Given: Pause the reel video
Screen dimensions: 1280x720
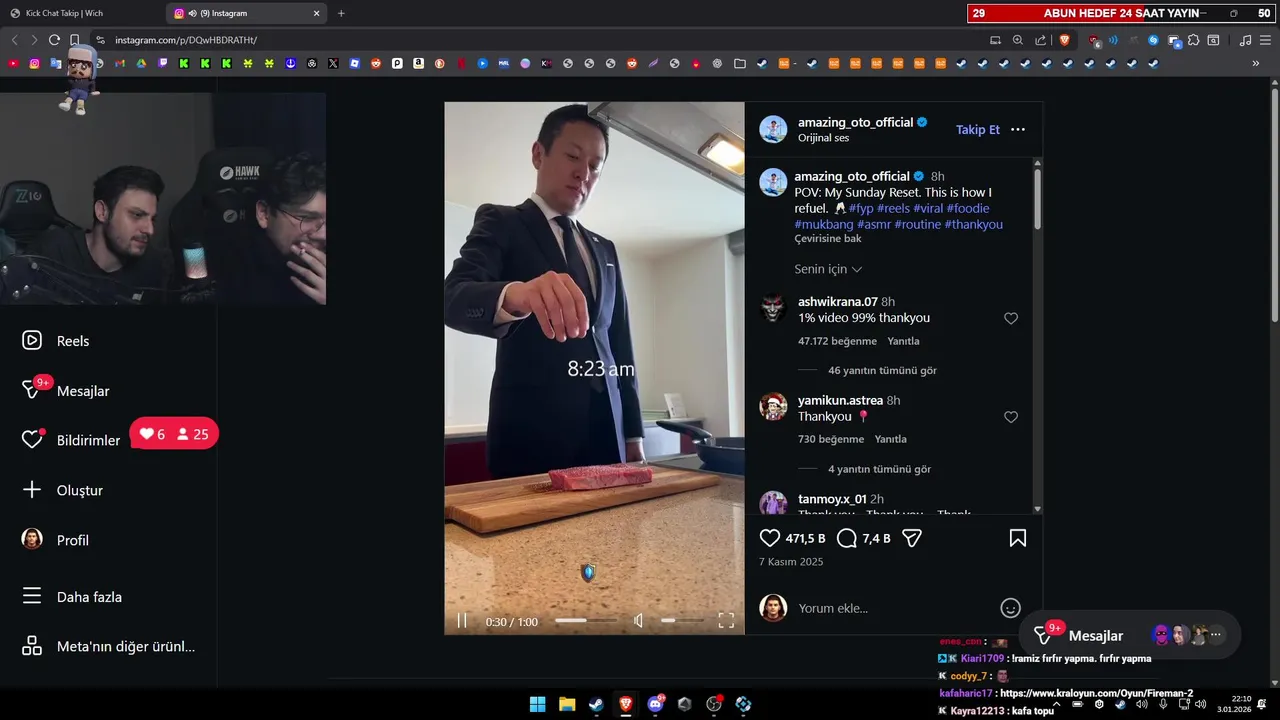Looking at the screenshot, I should point(462,621).
